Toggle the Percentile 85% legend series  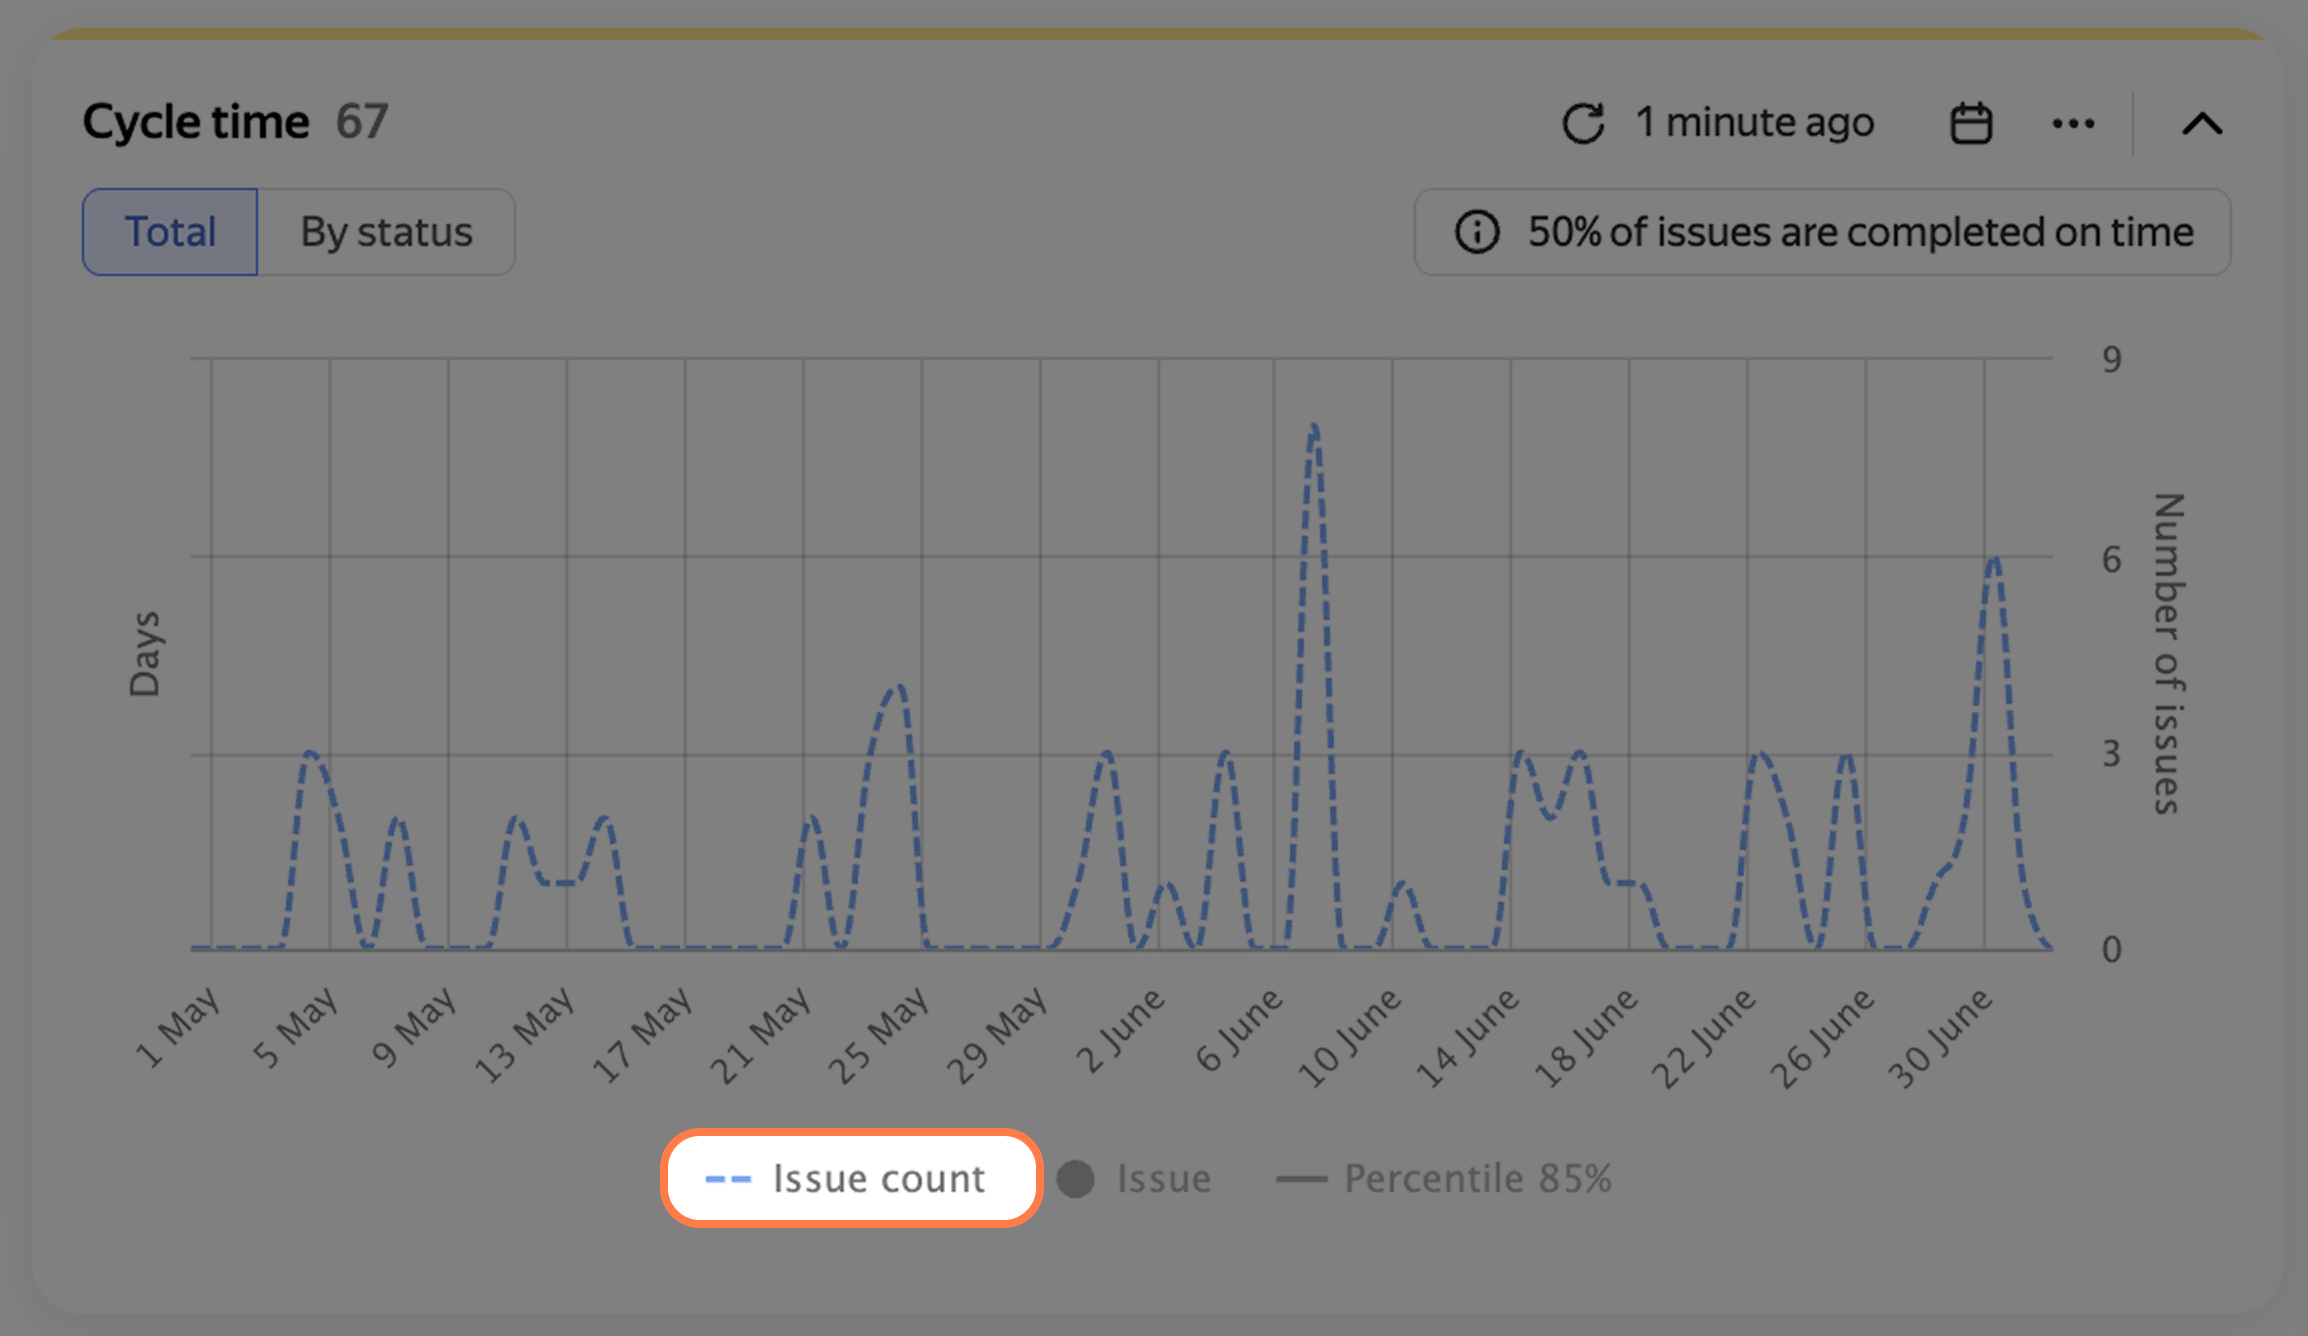click(x=1445, y=1178)
